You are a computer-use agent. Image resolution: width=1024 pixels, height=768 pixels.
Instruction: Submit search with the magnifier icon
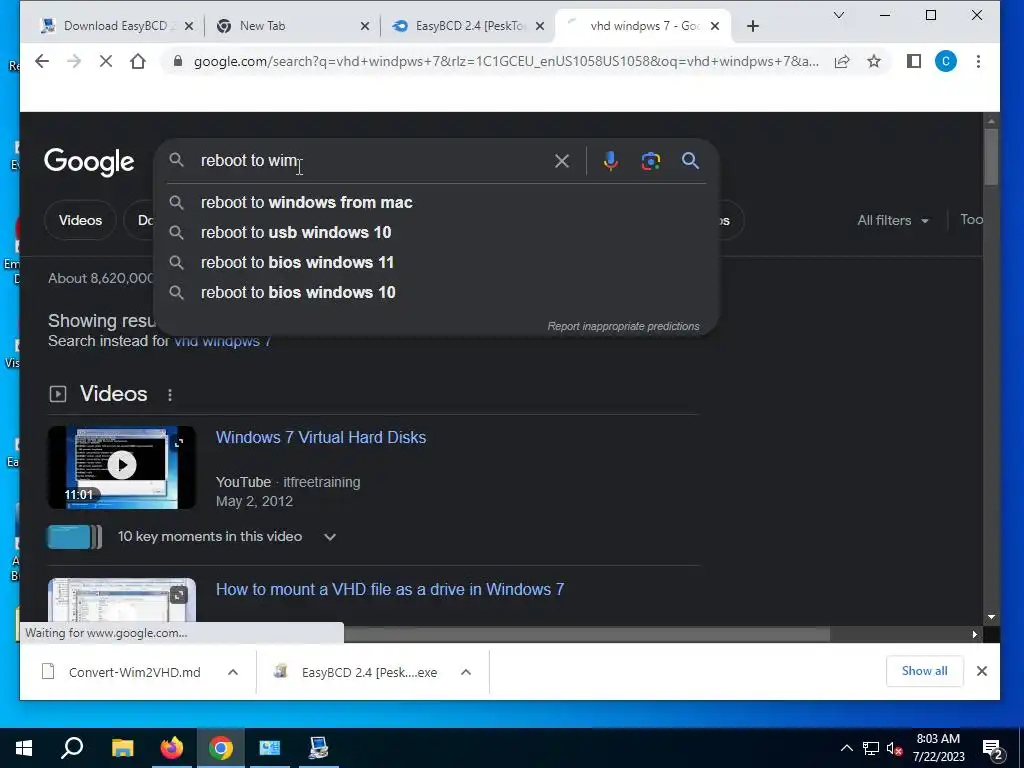tap(690, 161)
